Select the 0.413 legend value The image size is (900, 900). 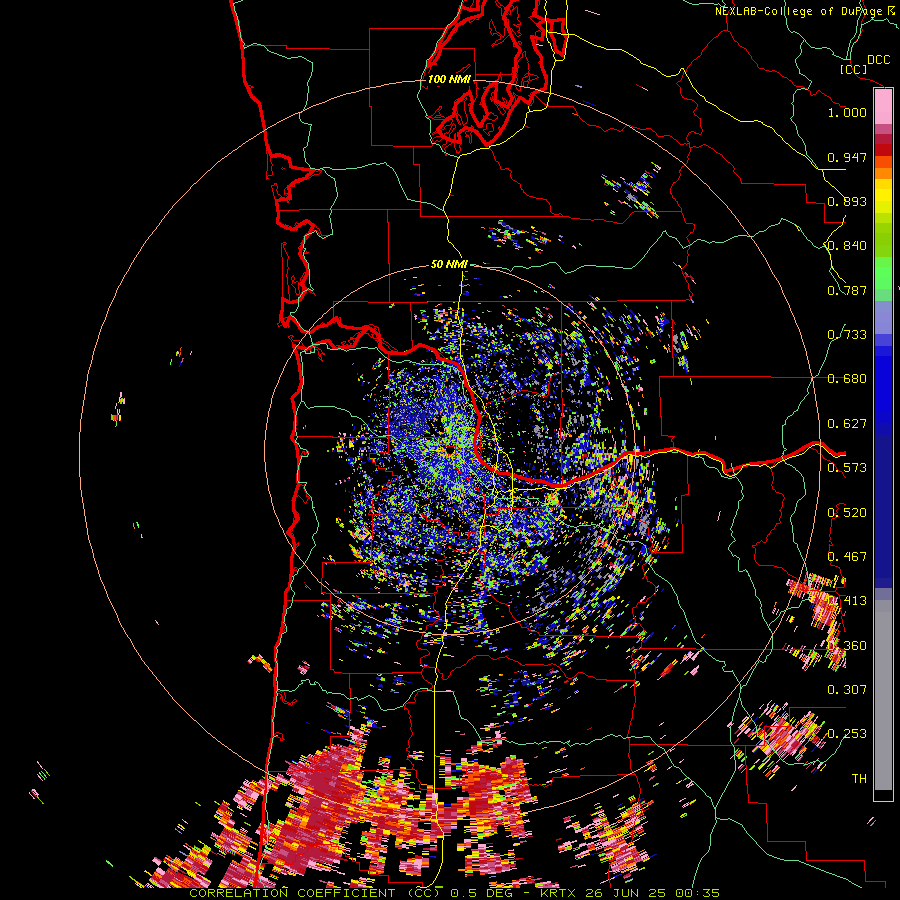847,601
